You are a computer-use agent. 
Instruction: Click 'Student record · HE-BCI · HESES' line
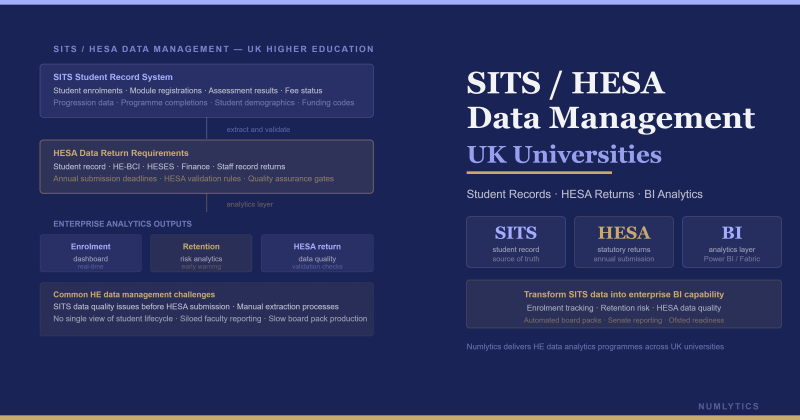click(169, 167)
